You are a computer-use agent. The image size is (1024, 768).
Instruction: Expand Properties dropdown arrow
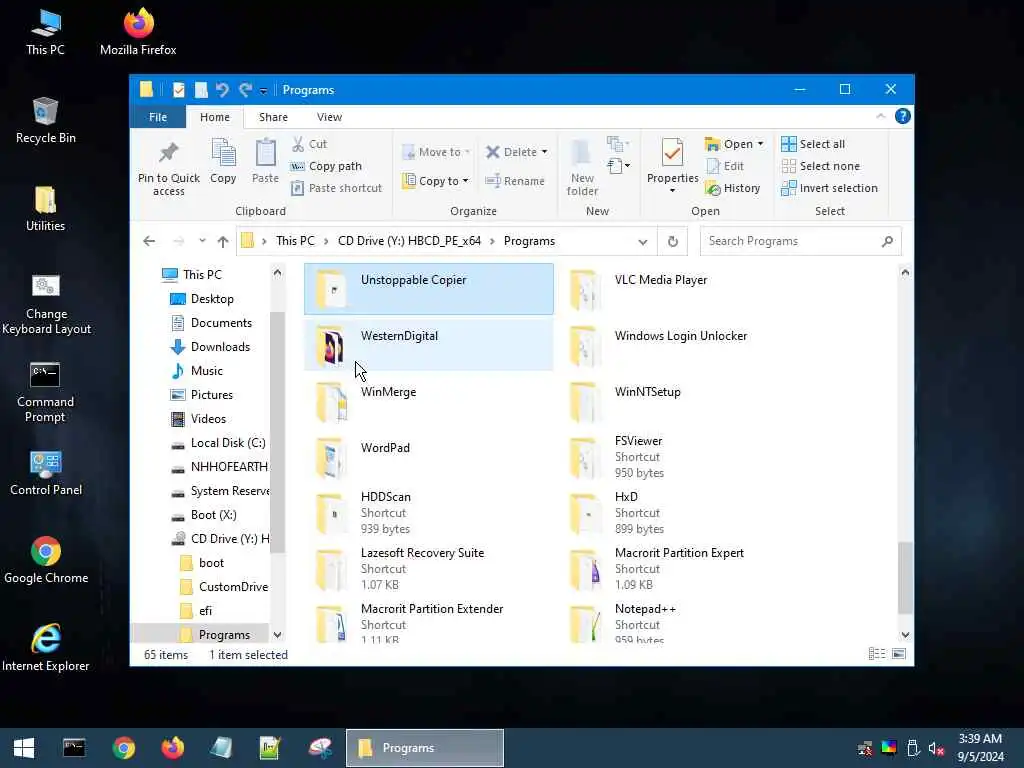point(672,191)
